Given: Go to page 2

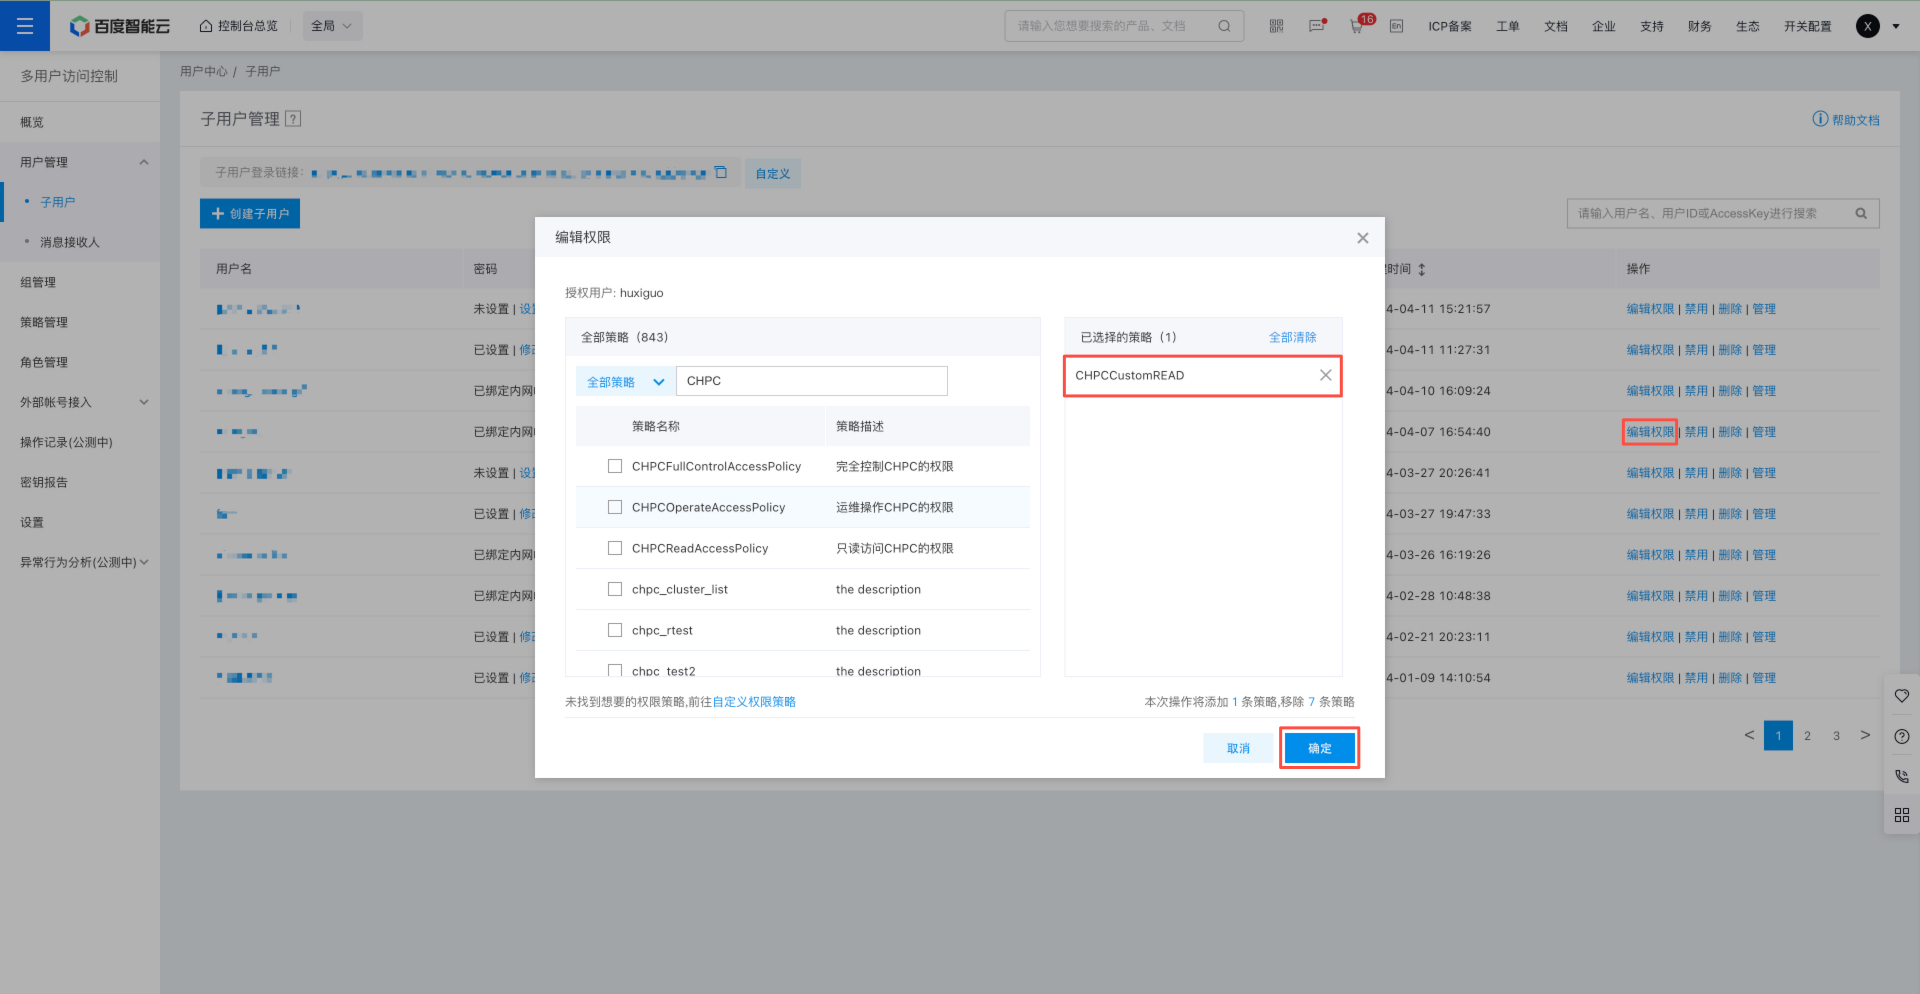Looking at the screenshot, I should coord(1807,735).
